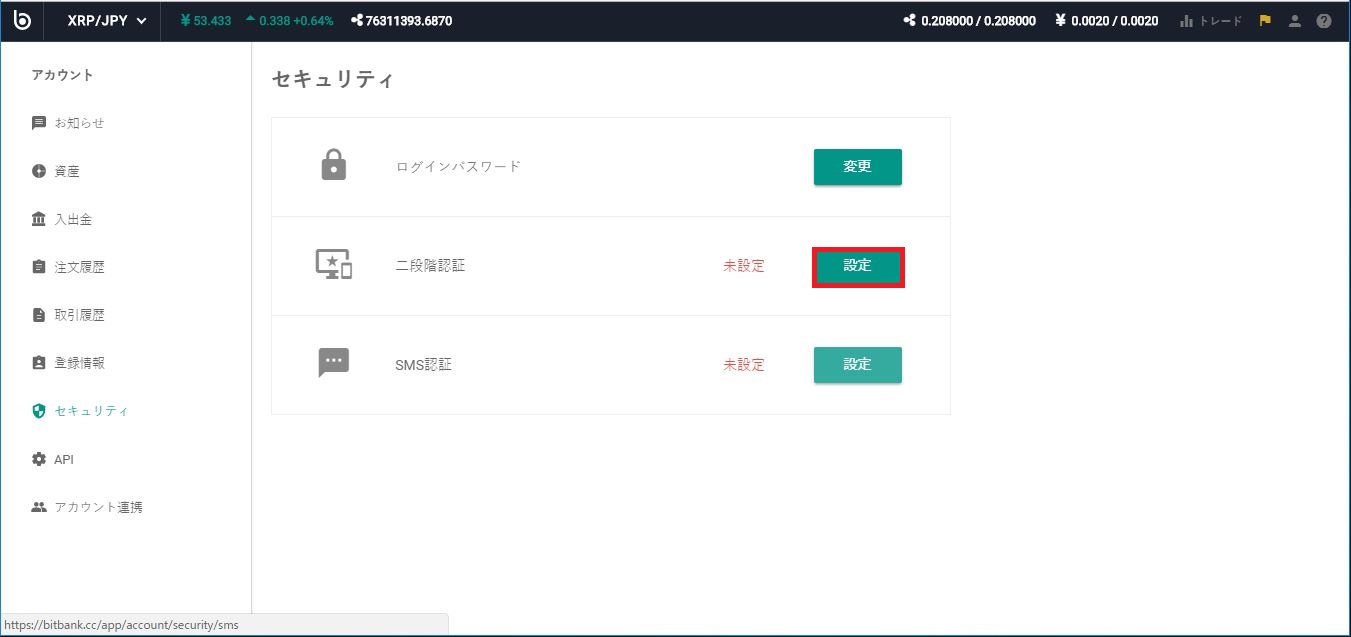Viewport: 1351px width, 637px height.
Task: Click 設定 for two-factor authentication
Action: tap(857, 266)
